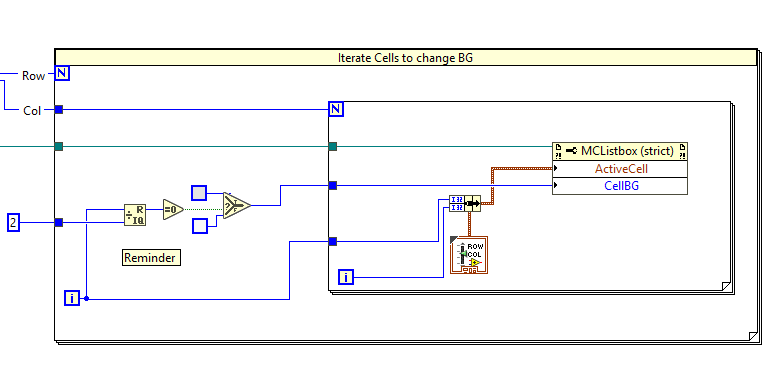Select the Bundle function node
The image size is (776, 388).
[x=465, y=203]
